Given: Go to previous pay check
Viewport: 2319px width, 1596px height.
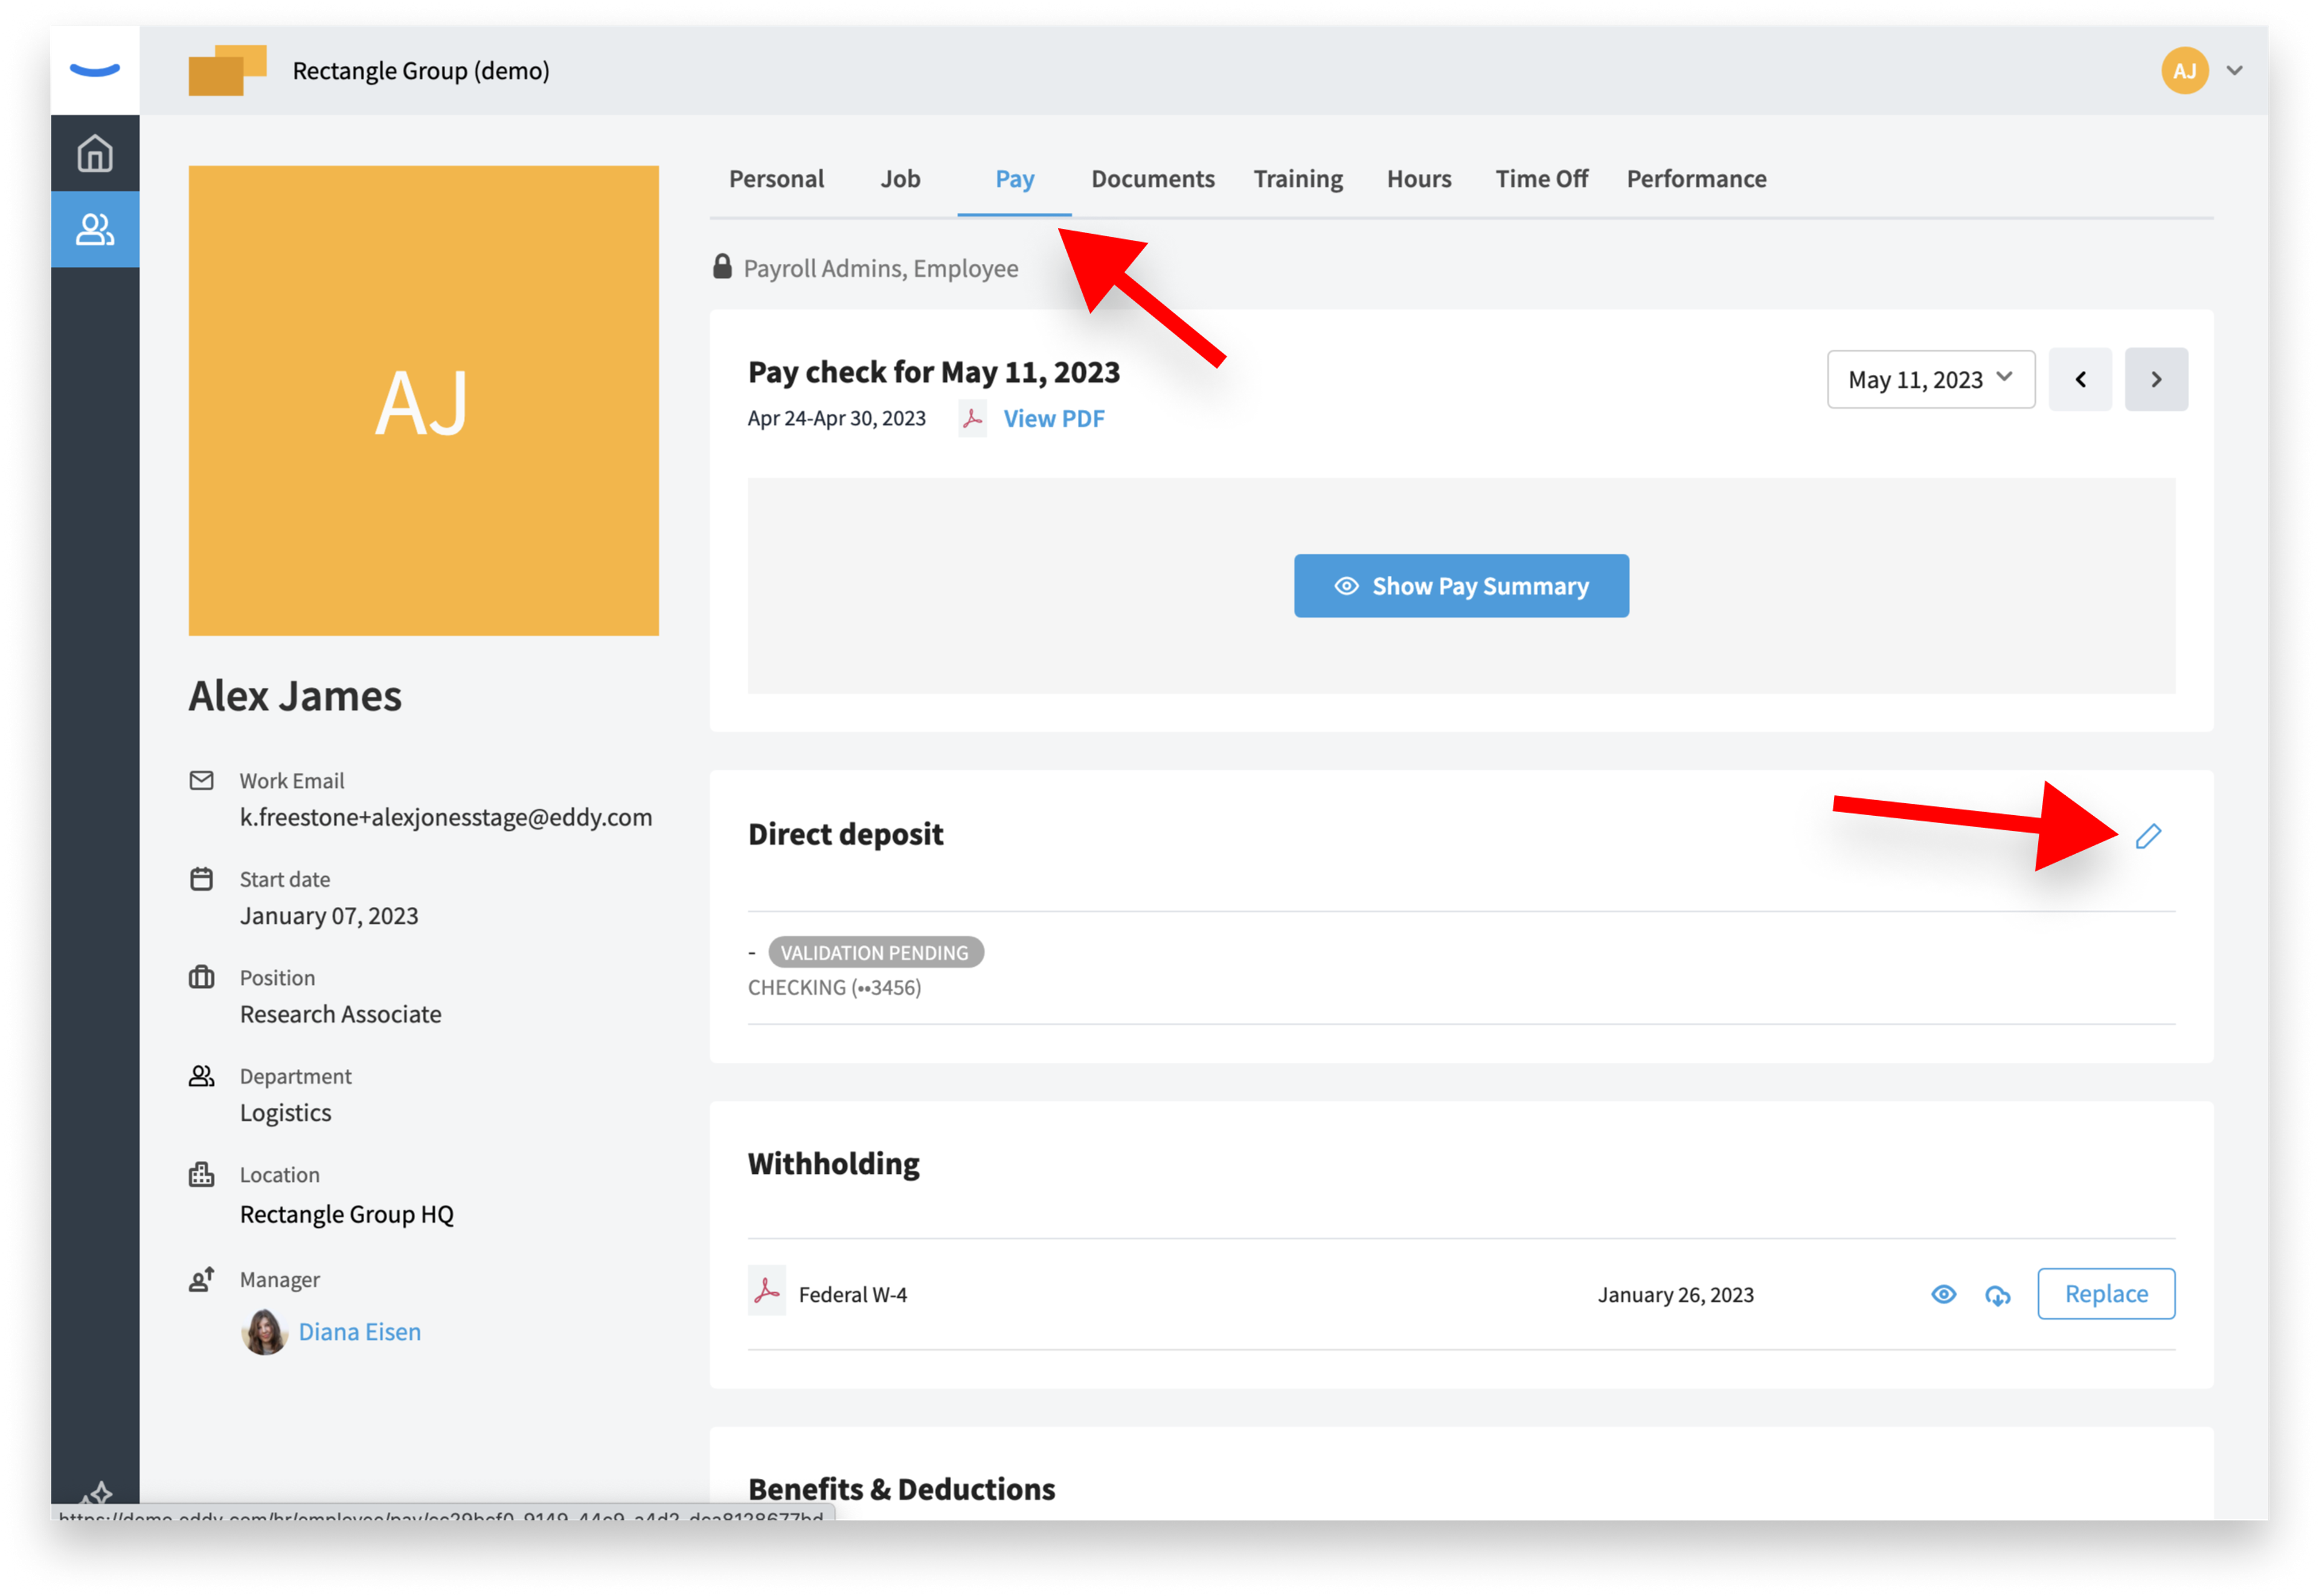Looking at the screenshot, I should [2079, 380].
